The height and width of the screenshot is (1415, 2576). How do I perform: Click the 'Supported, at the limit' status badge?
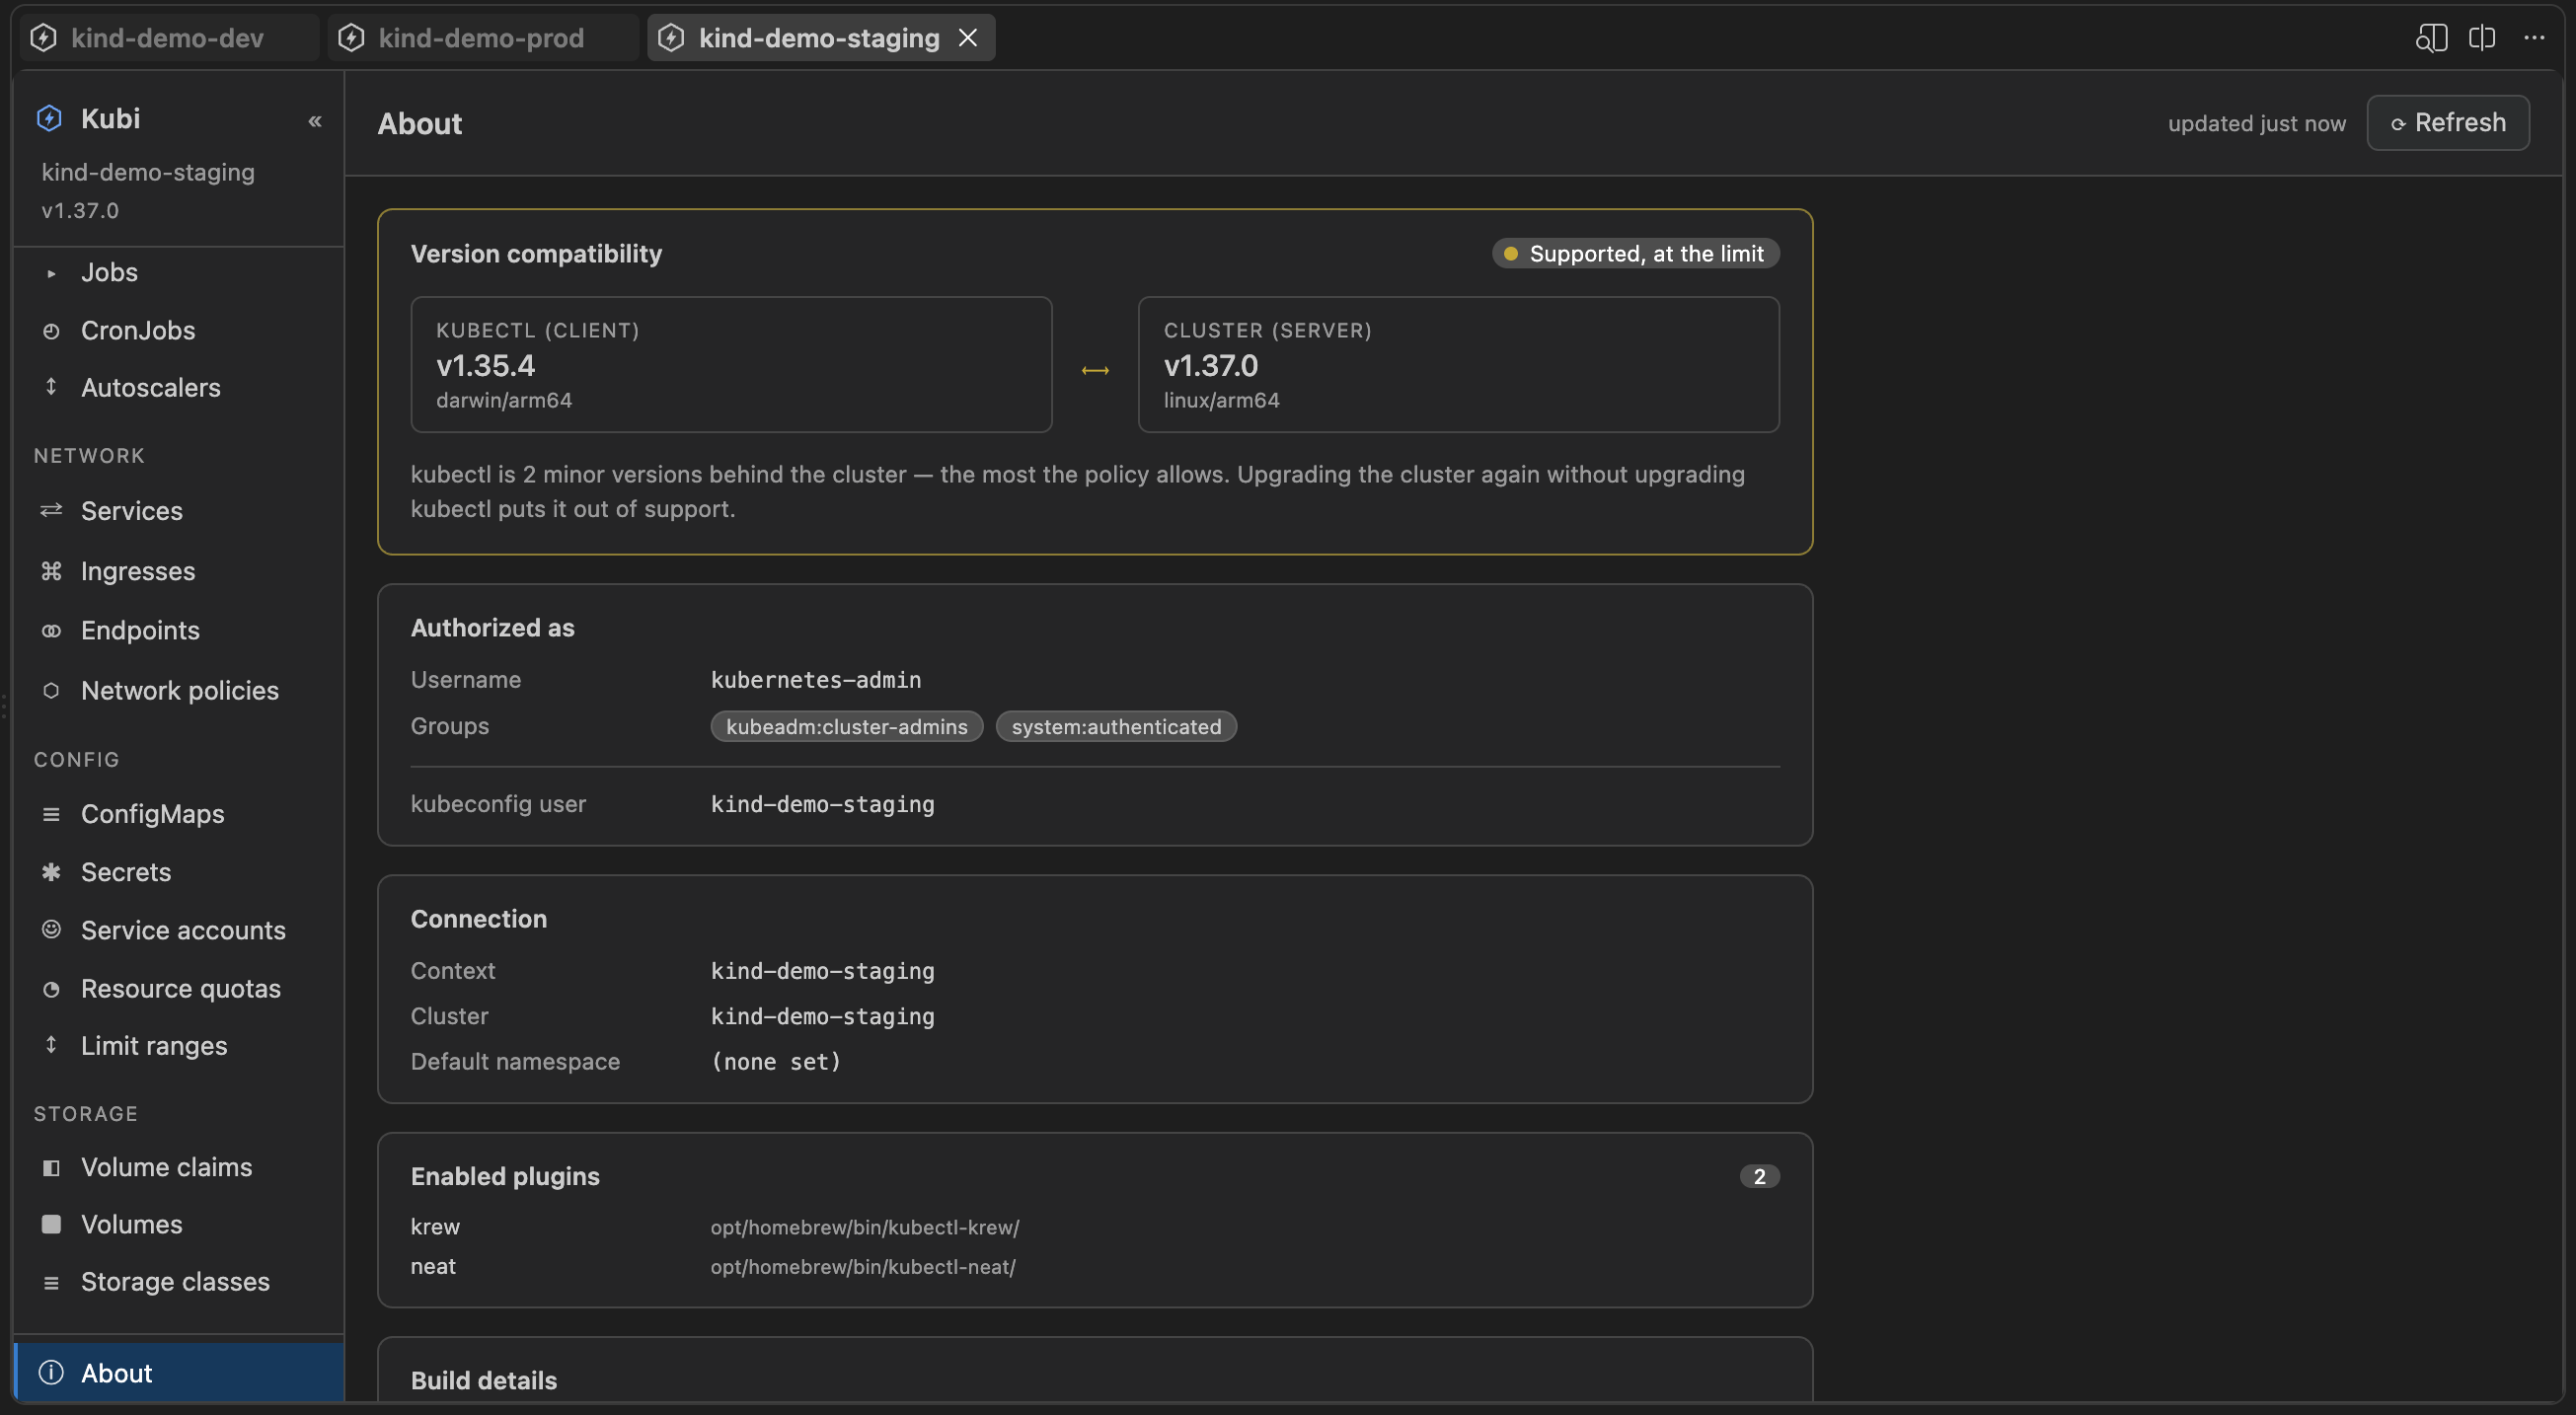click(x=1635, y=253)
